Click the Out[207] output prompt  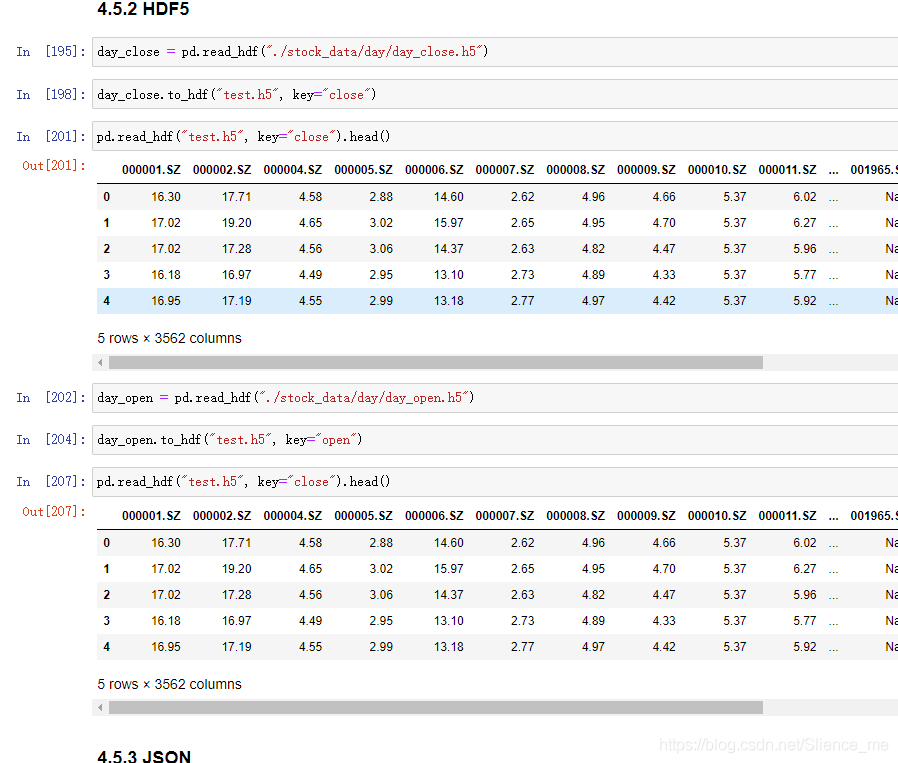pos(54,512)
